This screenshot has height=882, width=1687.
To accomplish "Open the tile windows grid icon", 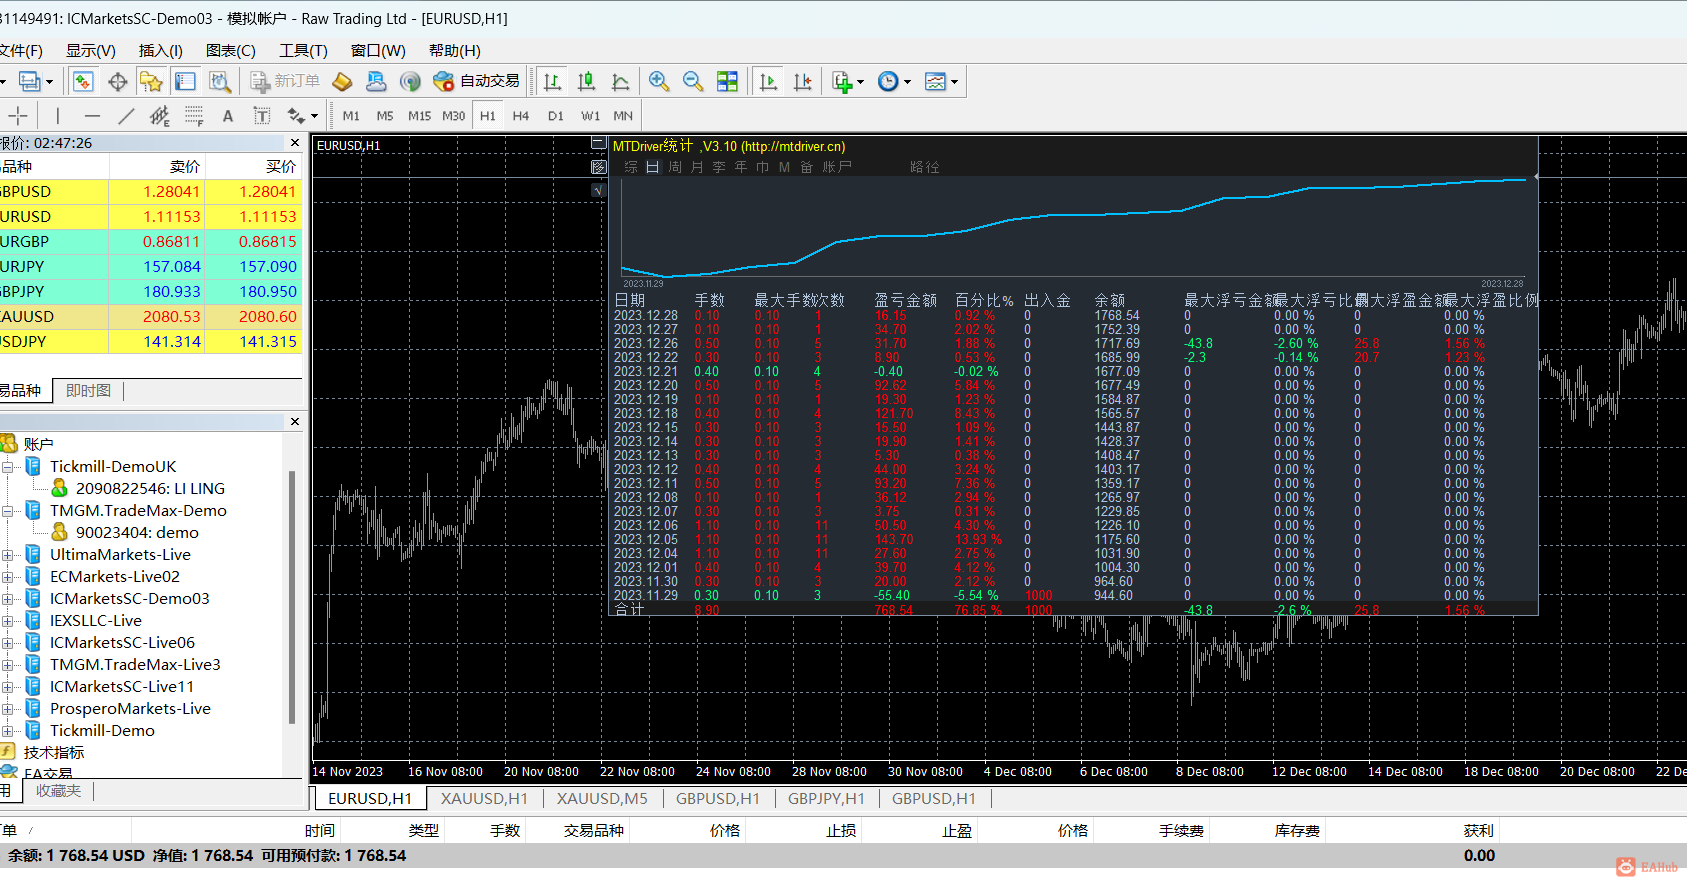I will coord(727,82).
